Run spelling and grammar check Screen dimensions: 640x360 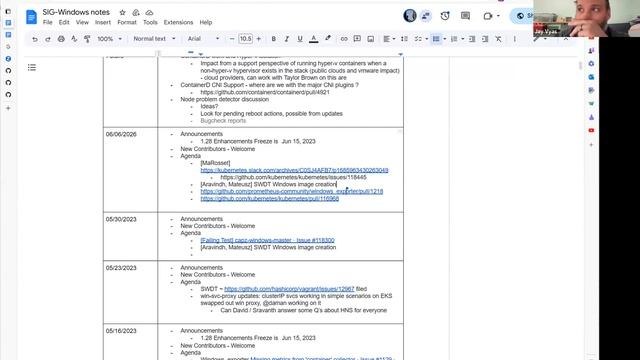point(74,39)
